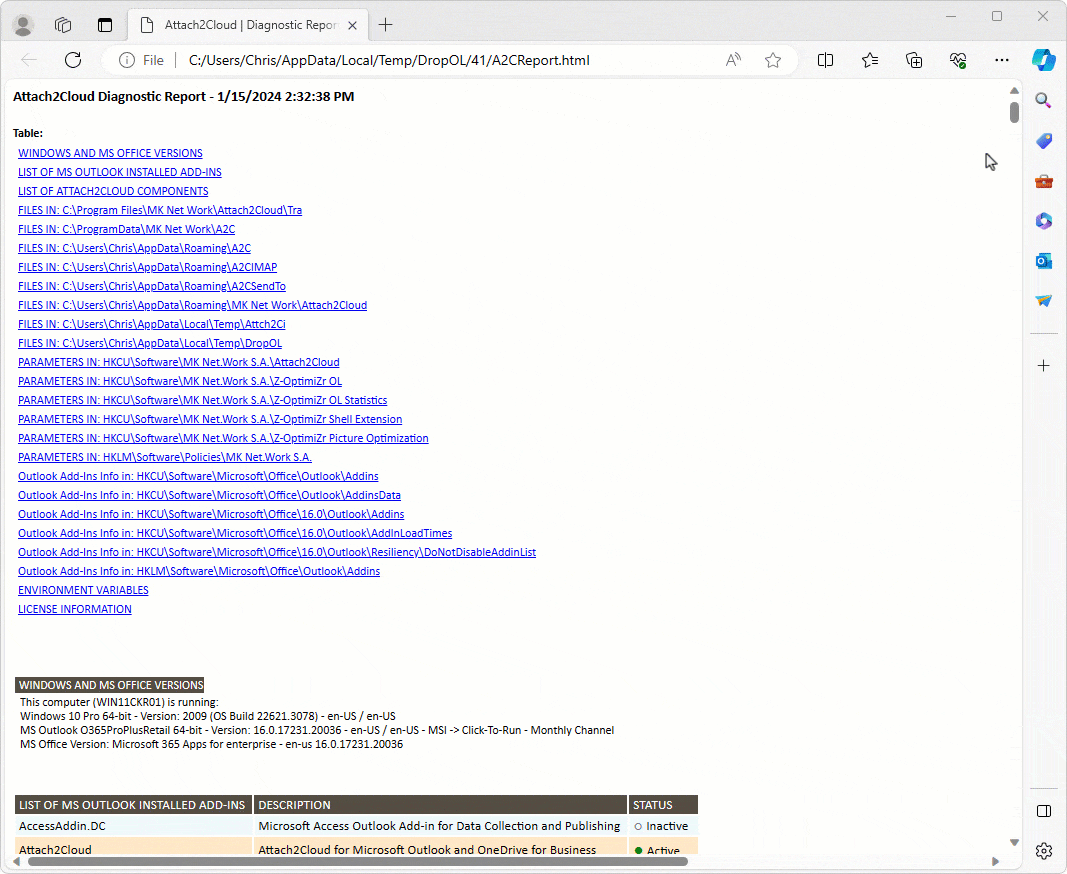
Task: Open Outlook Add-Ins Info AddinsData link
Action: (x=210, y=496)
